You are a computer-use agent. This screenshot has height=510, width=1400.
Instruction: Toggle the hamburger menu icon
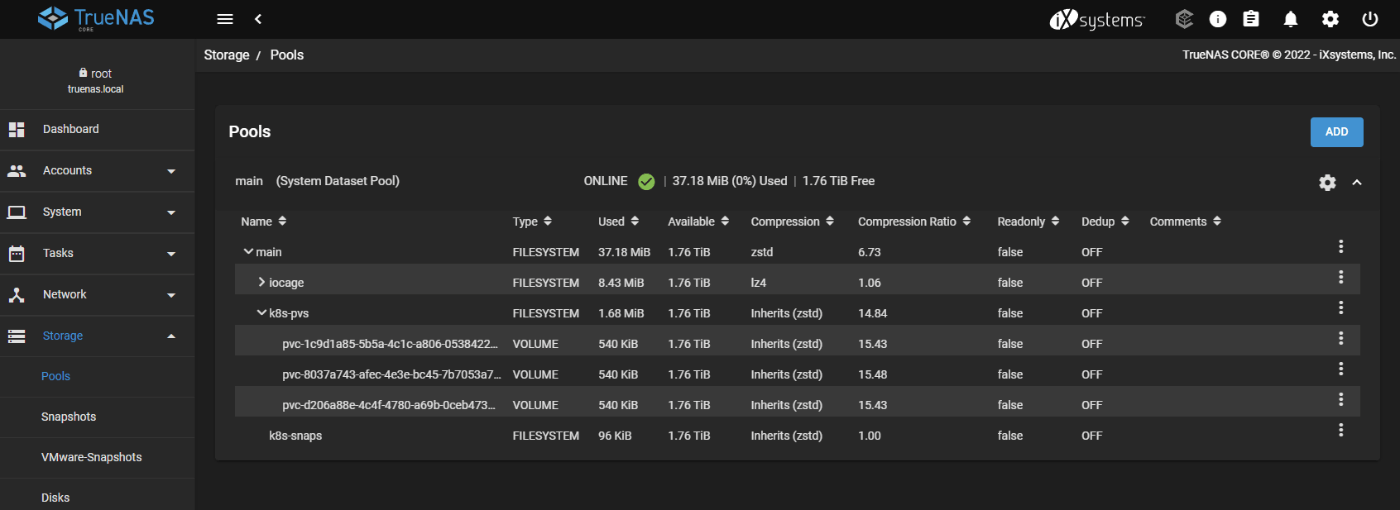coord(225,19)
